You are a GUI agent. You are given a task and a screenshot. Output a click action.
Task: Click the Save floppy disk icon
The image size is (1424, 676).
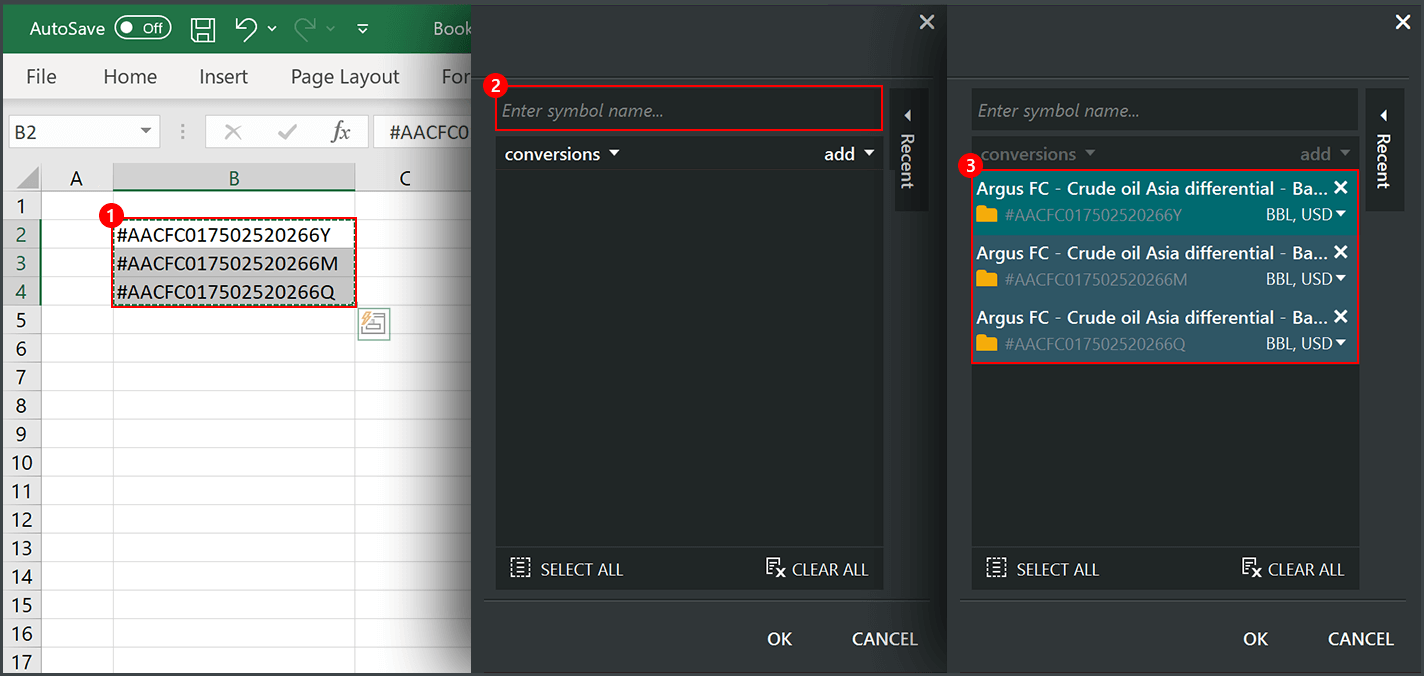click(203, 29)
